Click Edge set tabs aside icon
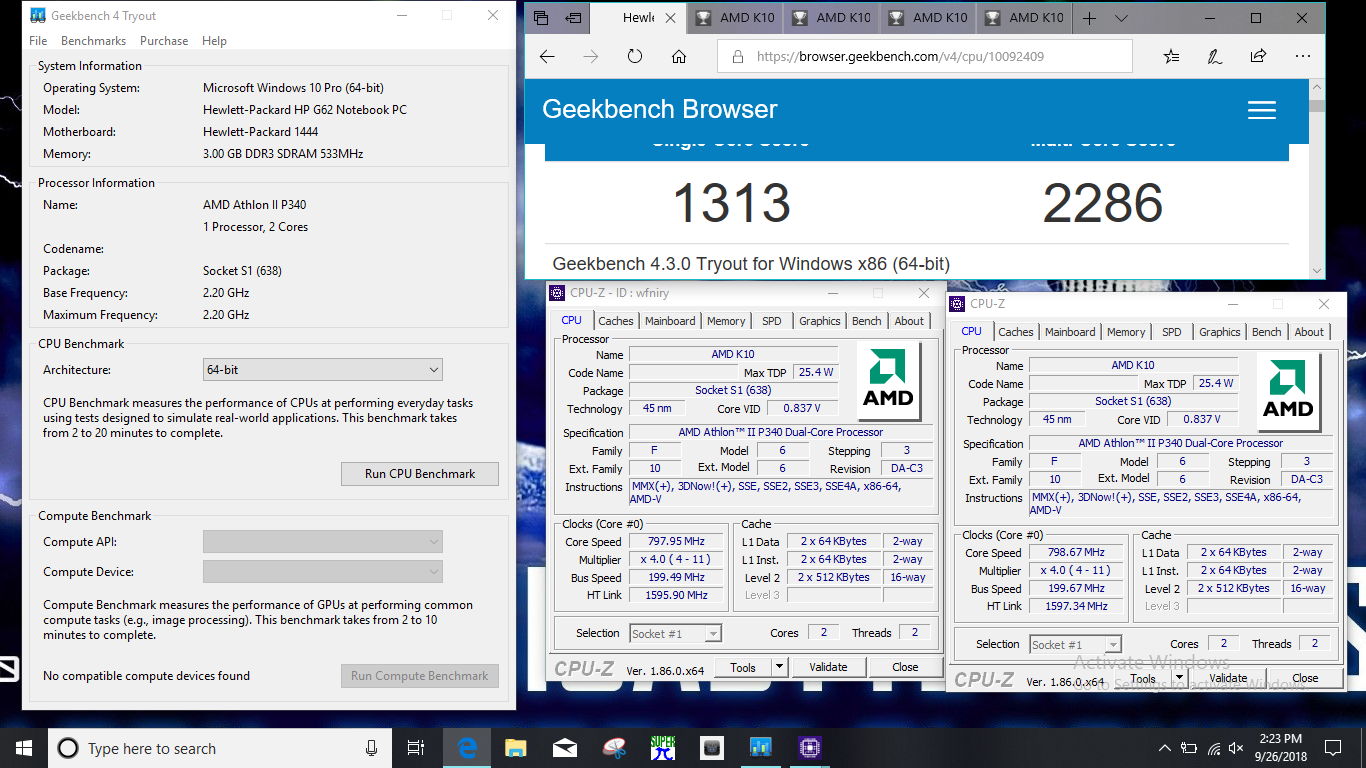 [573, 18]
